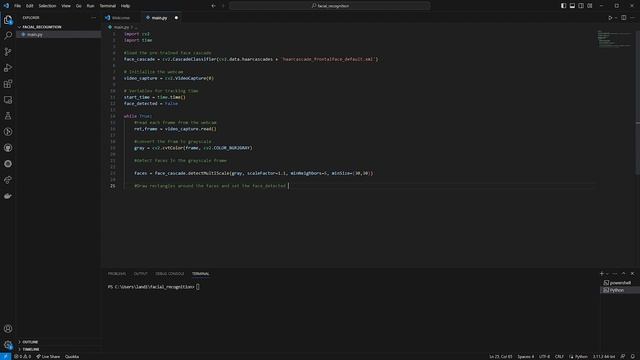Open the Terminal menu
Screen dimensions: 640x360
(x=108, y=6)
